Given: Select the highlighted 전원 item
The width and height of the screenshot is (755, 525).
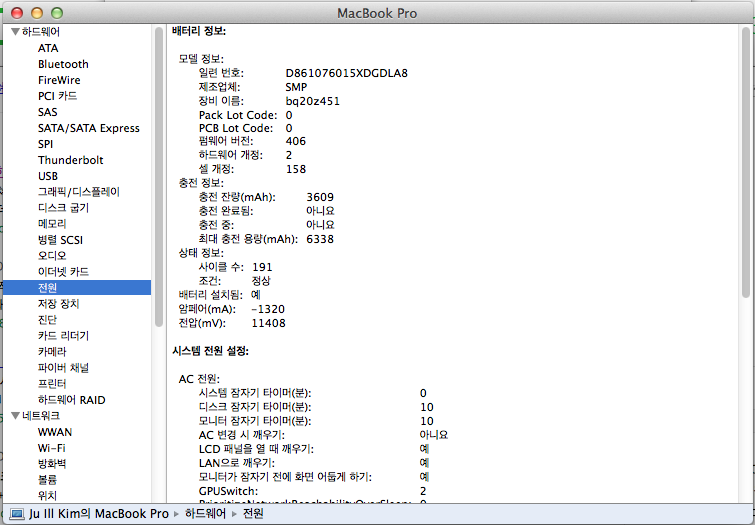Looking at the screenshot, I should 48,288.
